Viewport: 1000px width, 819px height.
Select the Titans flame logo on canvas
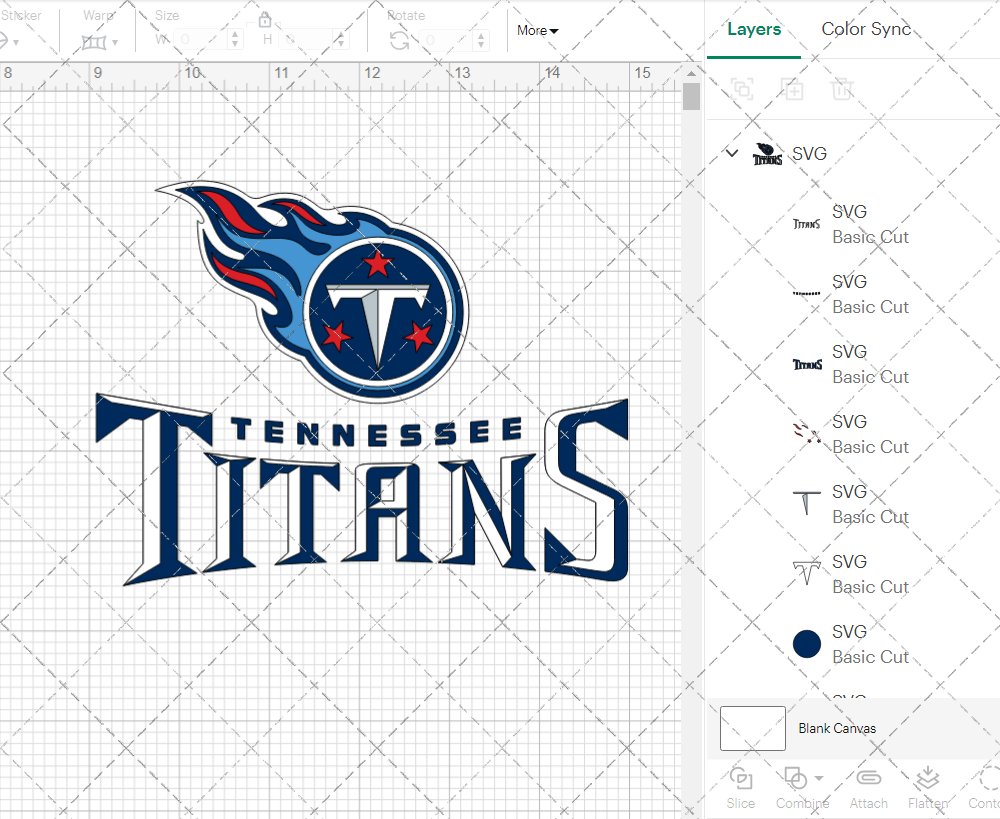(x=312, y=291)
